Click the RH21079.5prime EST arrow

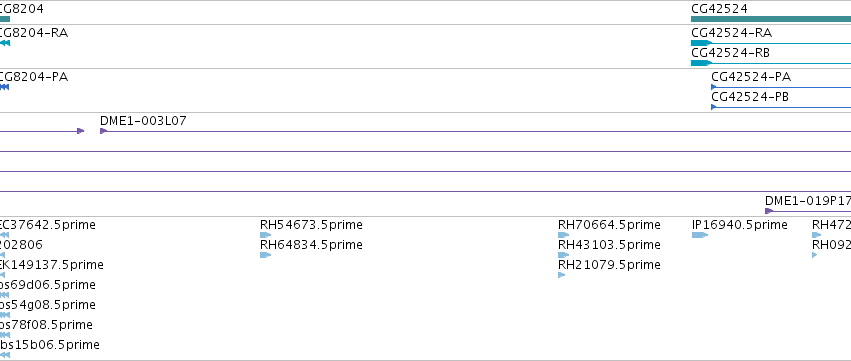point(562,275)
